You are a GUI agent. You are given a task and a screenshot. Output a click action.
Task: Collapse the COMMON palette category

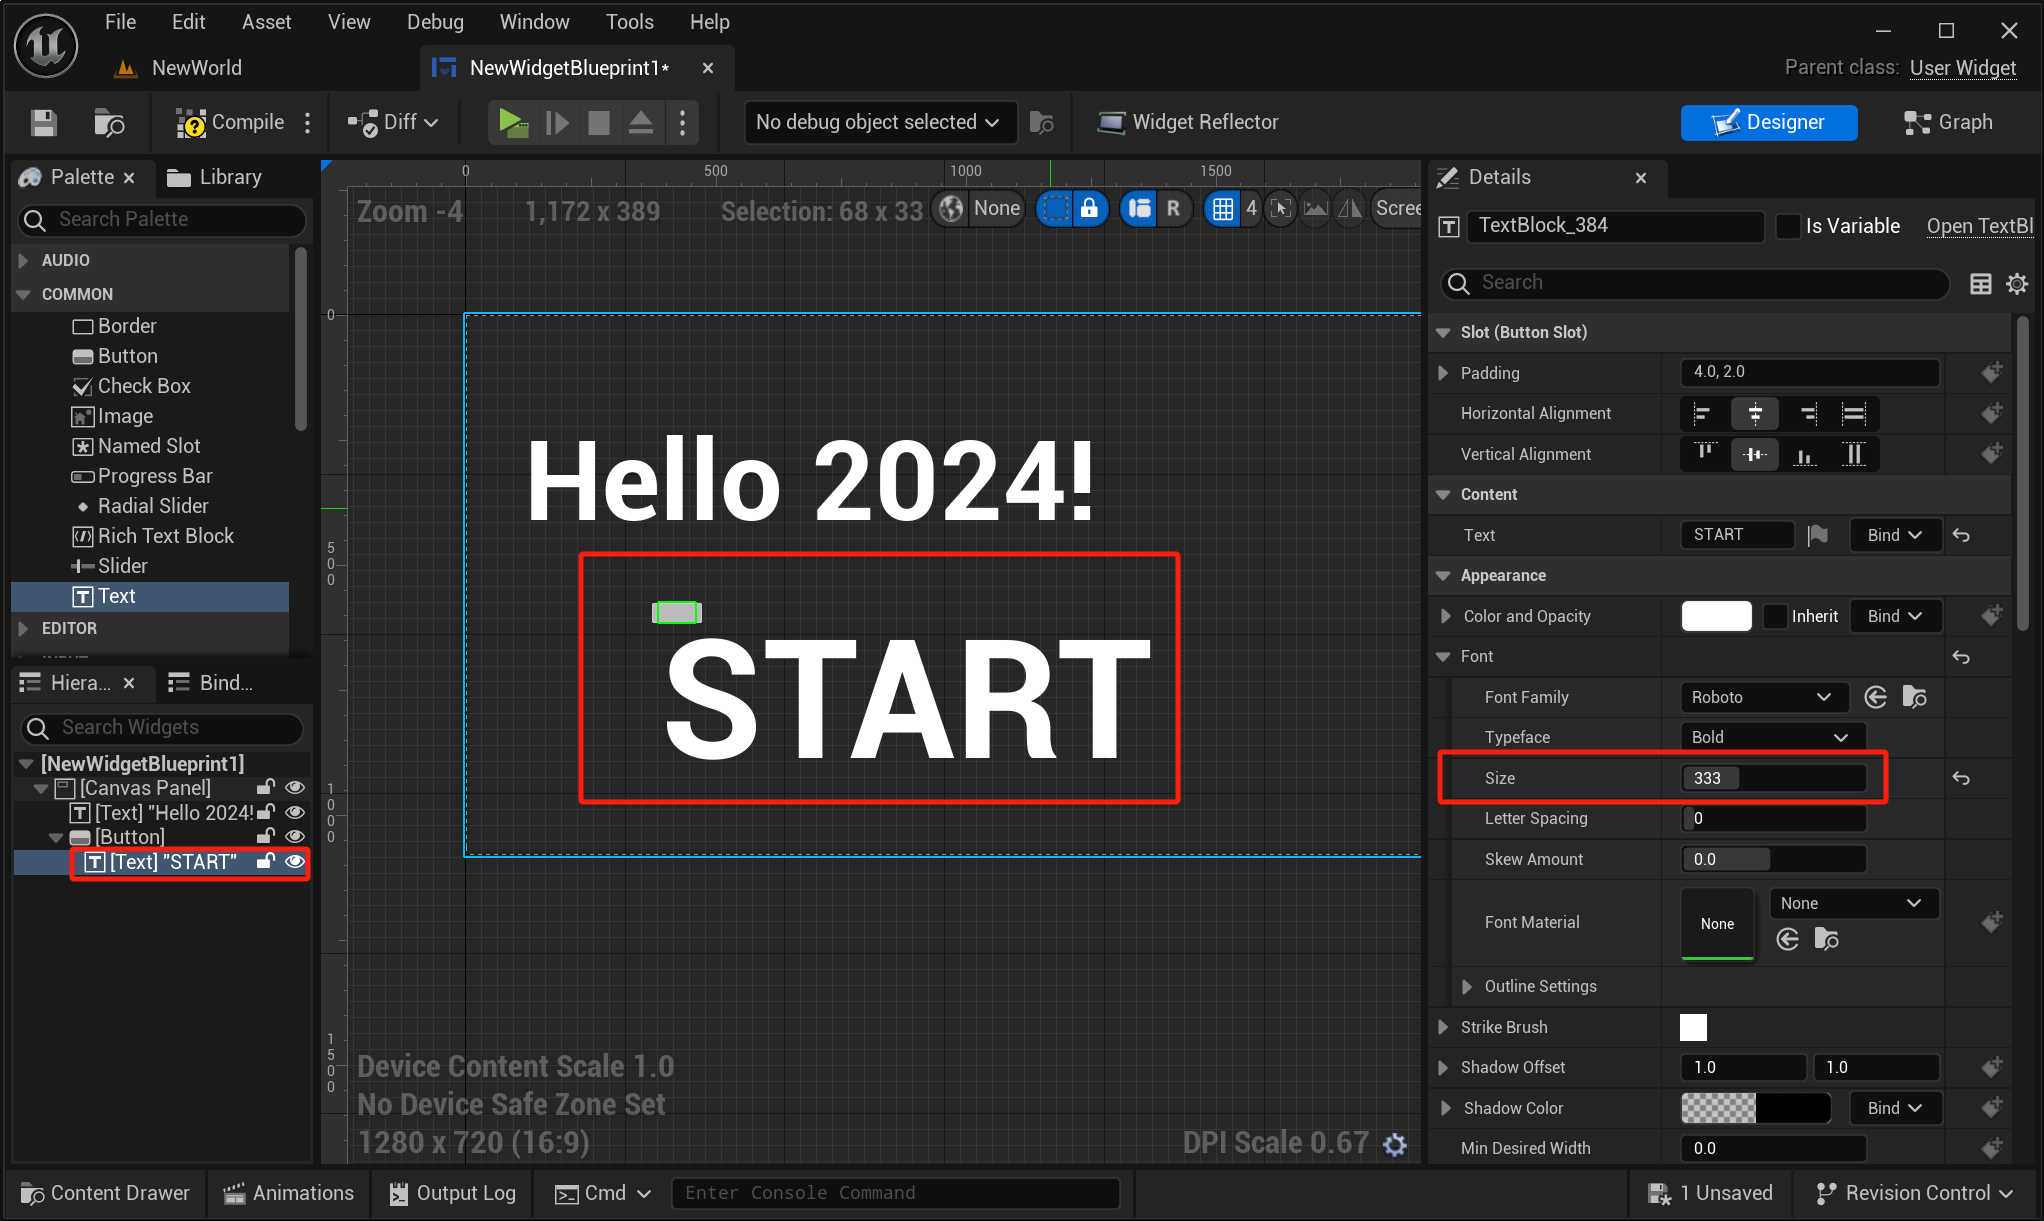coord(23,294)
